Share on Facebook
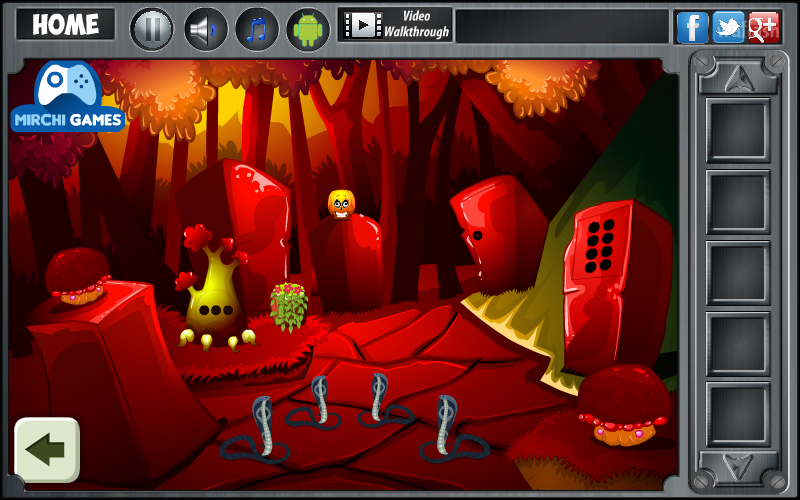This screenshot has height=500, width=800. [692, 27]
